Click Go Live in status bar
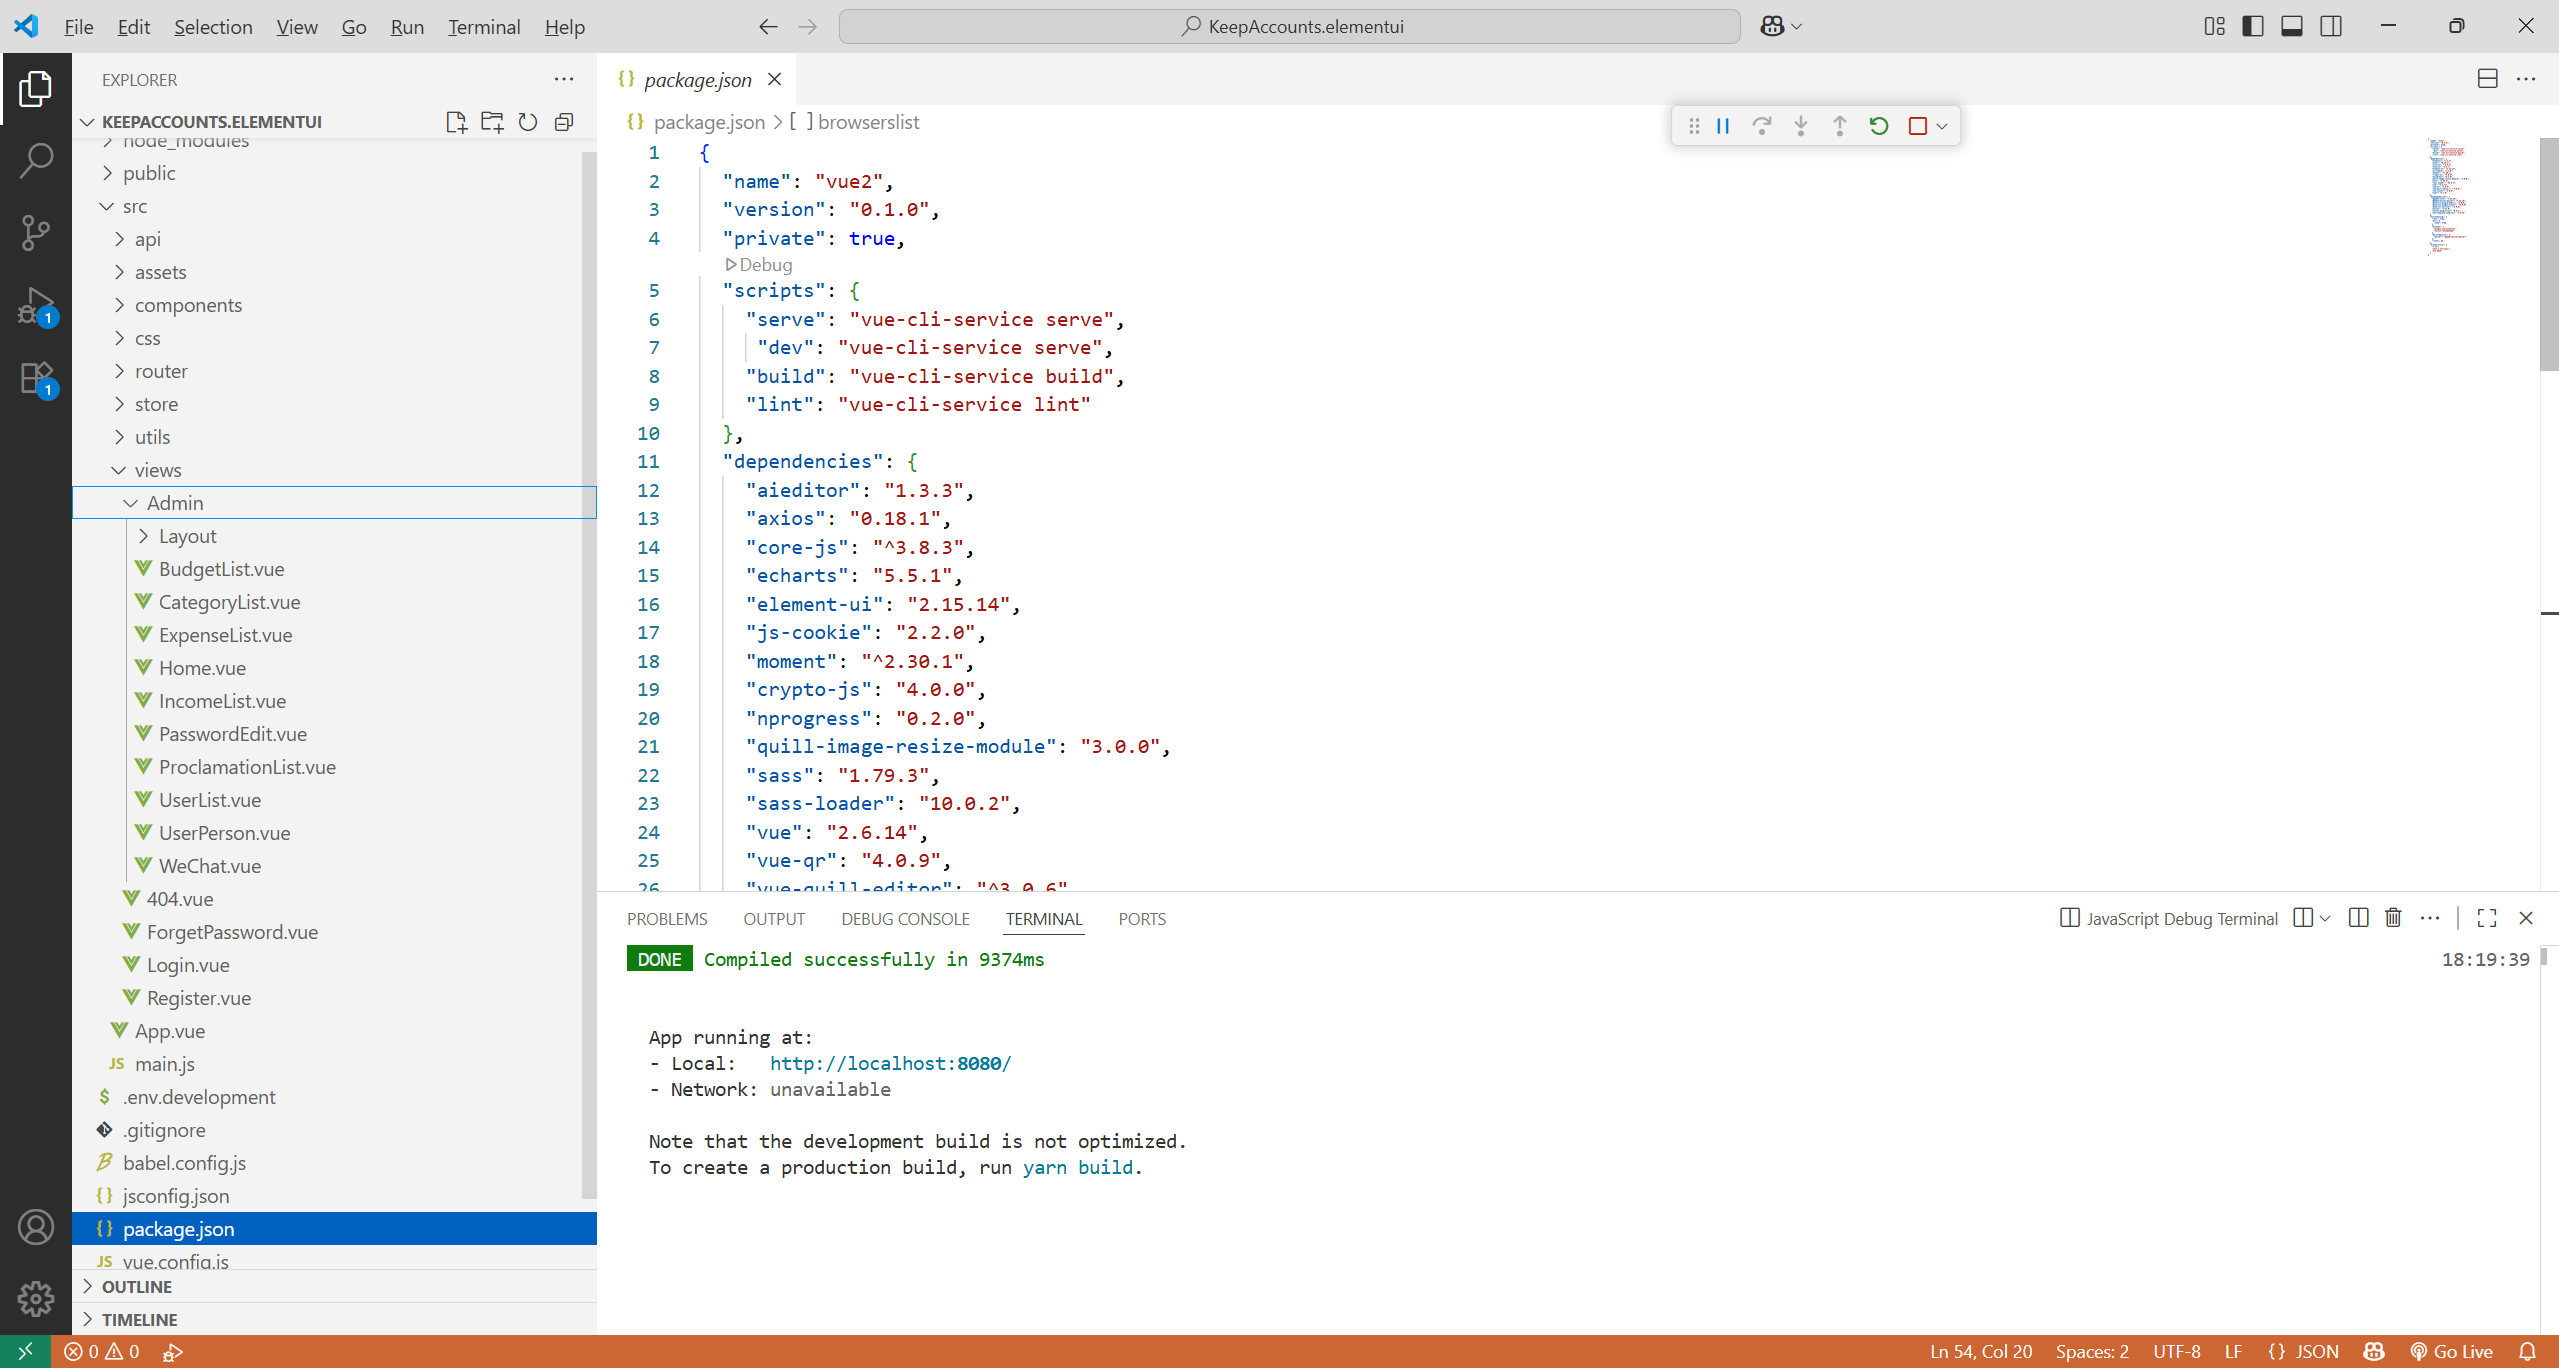2559x1368 pixels. pyautogui.click(x=2452, y=1352)
